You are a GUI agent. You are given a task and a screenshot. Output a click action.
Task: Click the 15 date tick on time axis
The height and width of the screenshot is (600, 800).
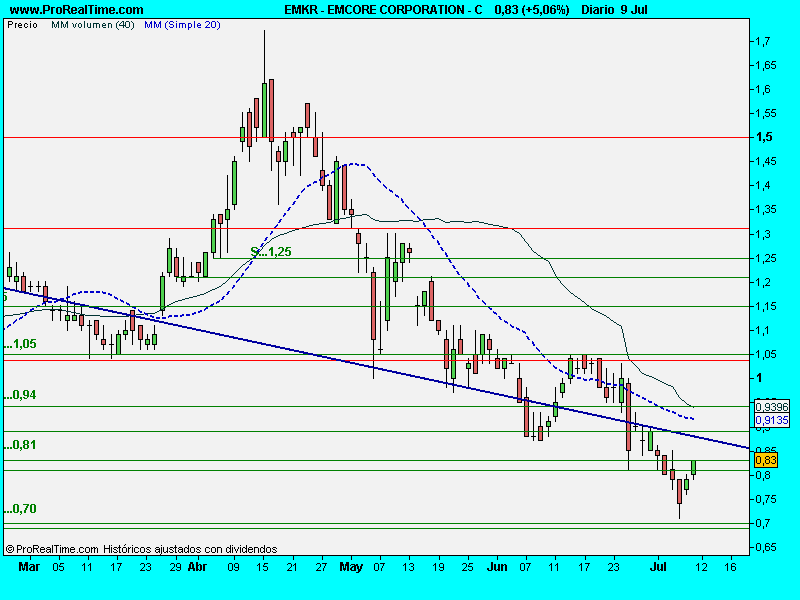click(262, 567)
